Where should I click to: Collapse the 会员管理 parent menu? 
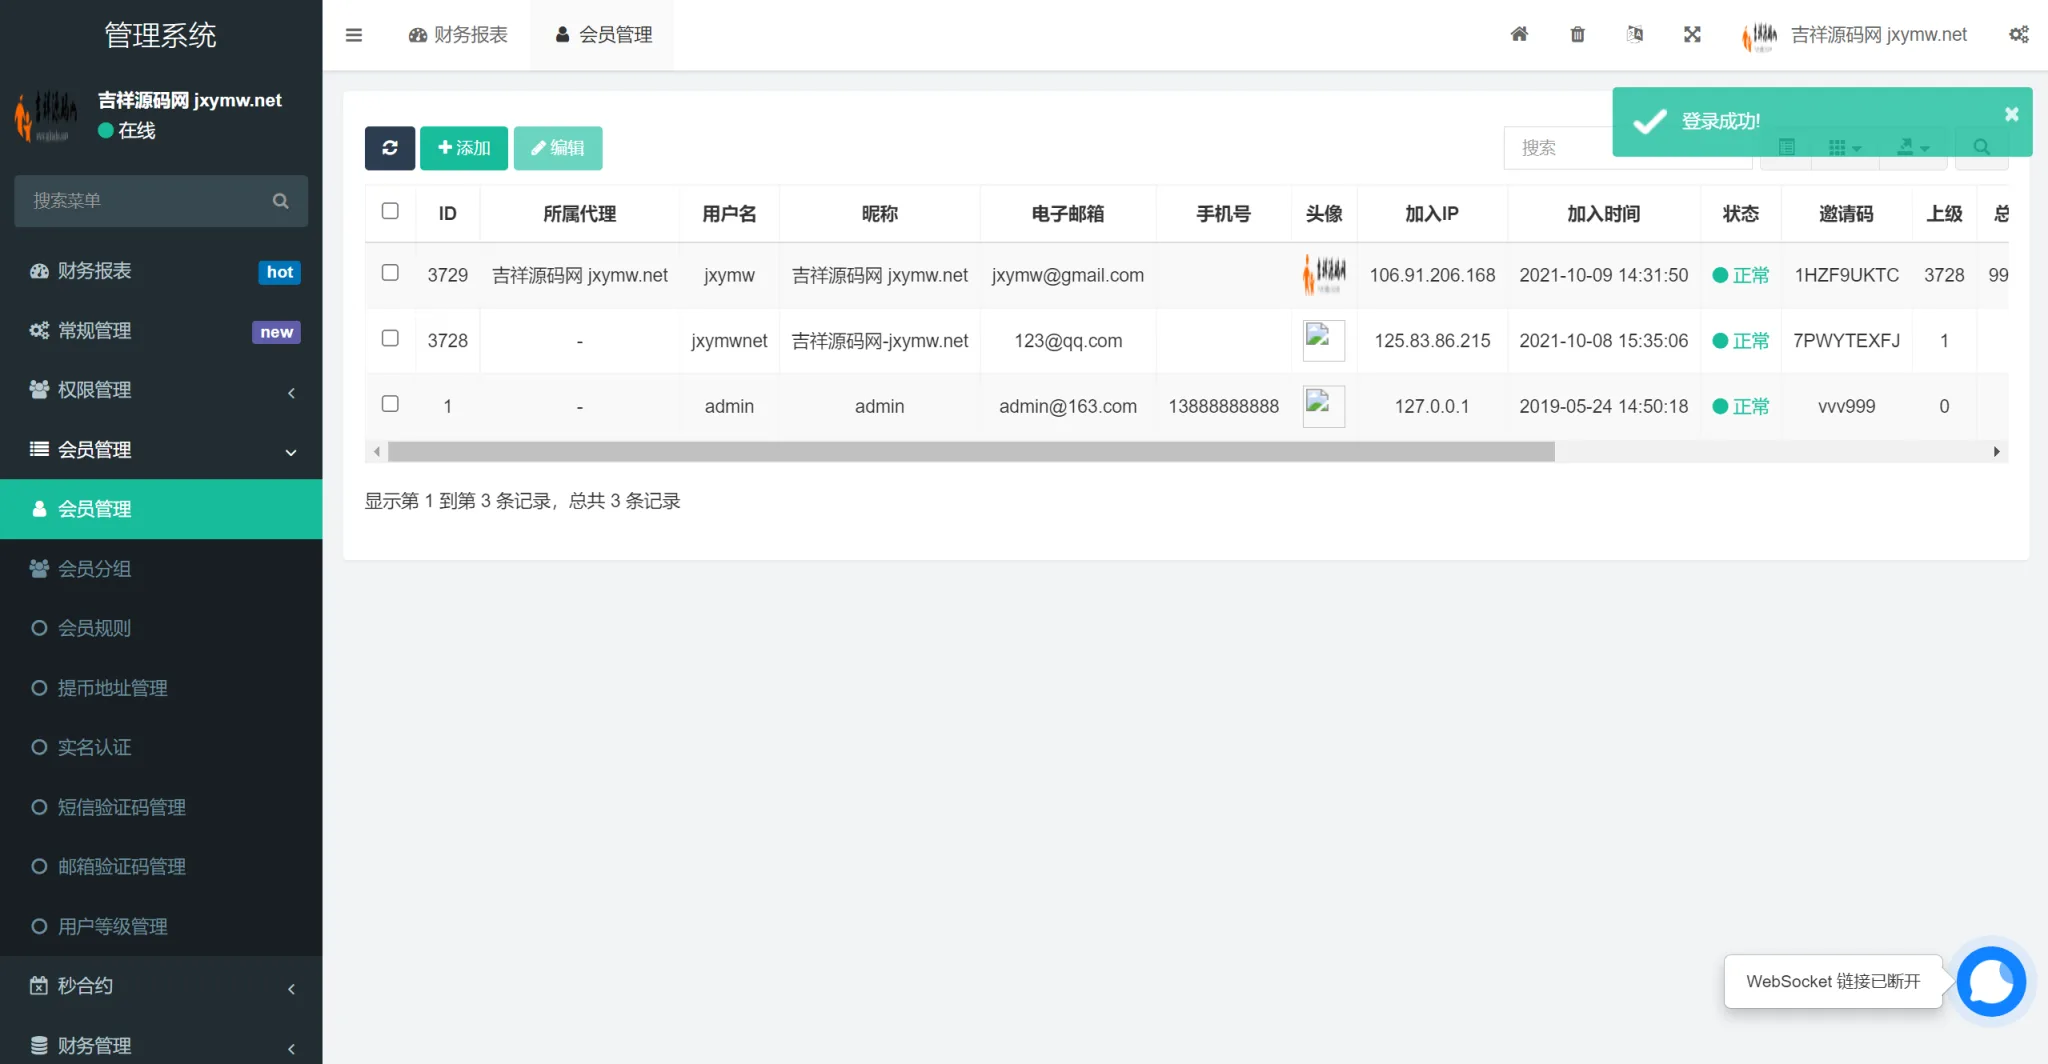coord(160,450)
